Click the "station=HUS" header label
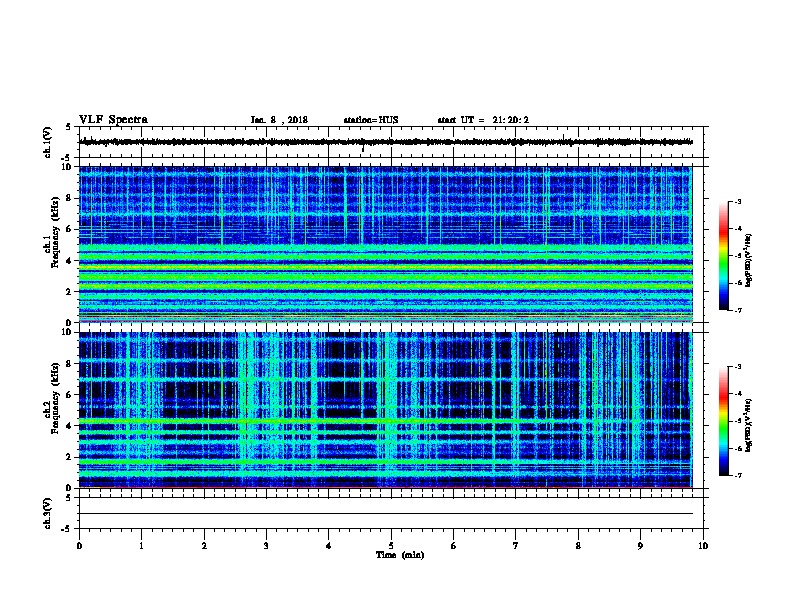Image resolution: width=792 pixels, height=612 pixels. tap(371, 120)
